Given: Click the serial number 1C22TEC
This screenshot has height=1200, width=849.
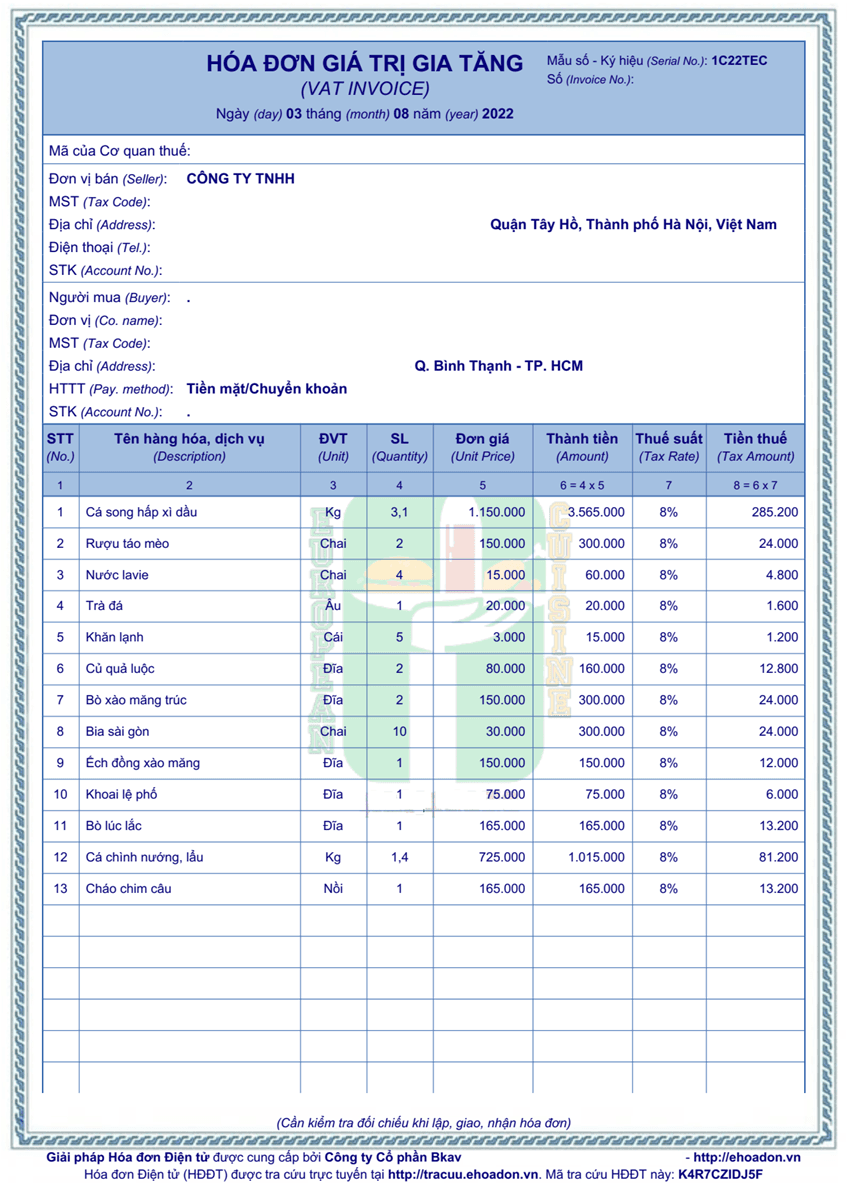Looking at the screenshot, I should tap(739, 61).
